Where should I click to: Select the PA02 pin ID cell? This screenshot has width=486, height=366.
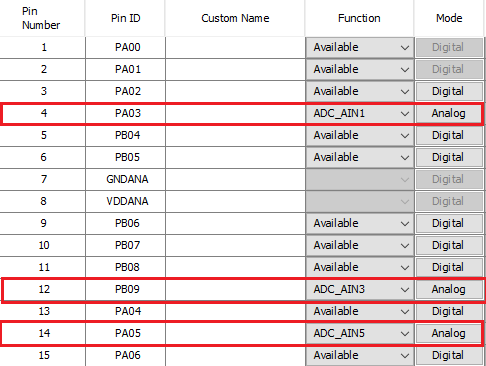(x=126, y=91)
